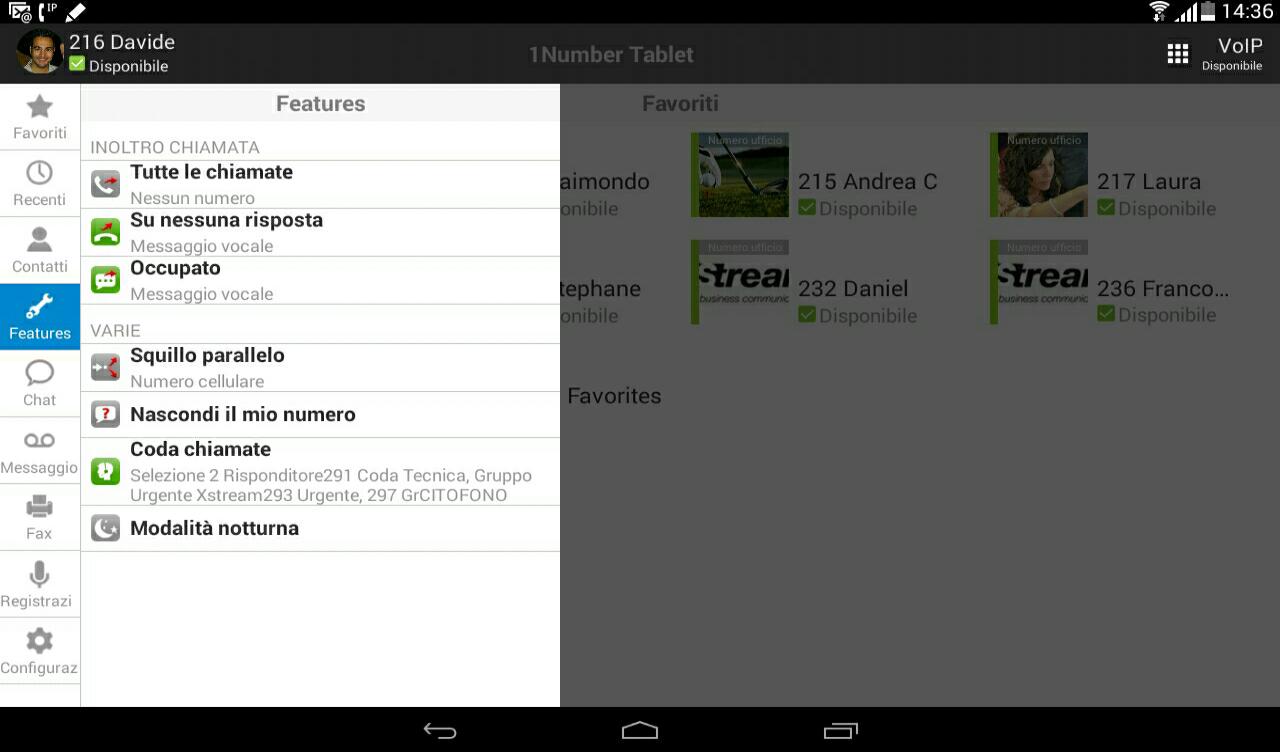Viewport: 1280px width, 752px height.
Task: Open Configuraz gear icon
Action: pos(40,652)
